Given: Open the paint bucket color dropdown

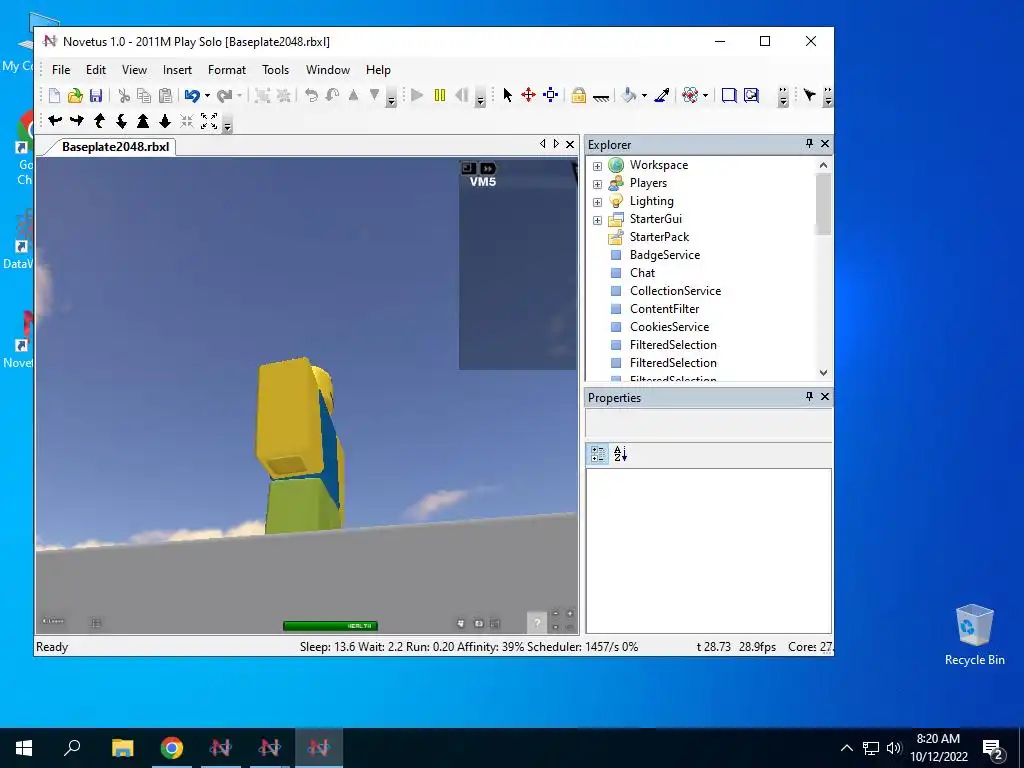Looking at the screenshot, I should (644, 95).
